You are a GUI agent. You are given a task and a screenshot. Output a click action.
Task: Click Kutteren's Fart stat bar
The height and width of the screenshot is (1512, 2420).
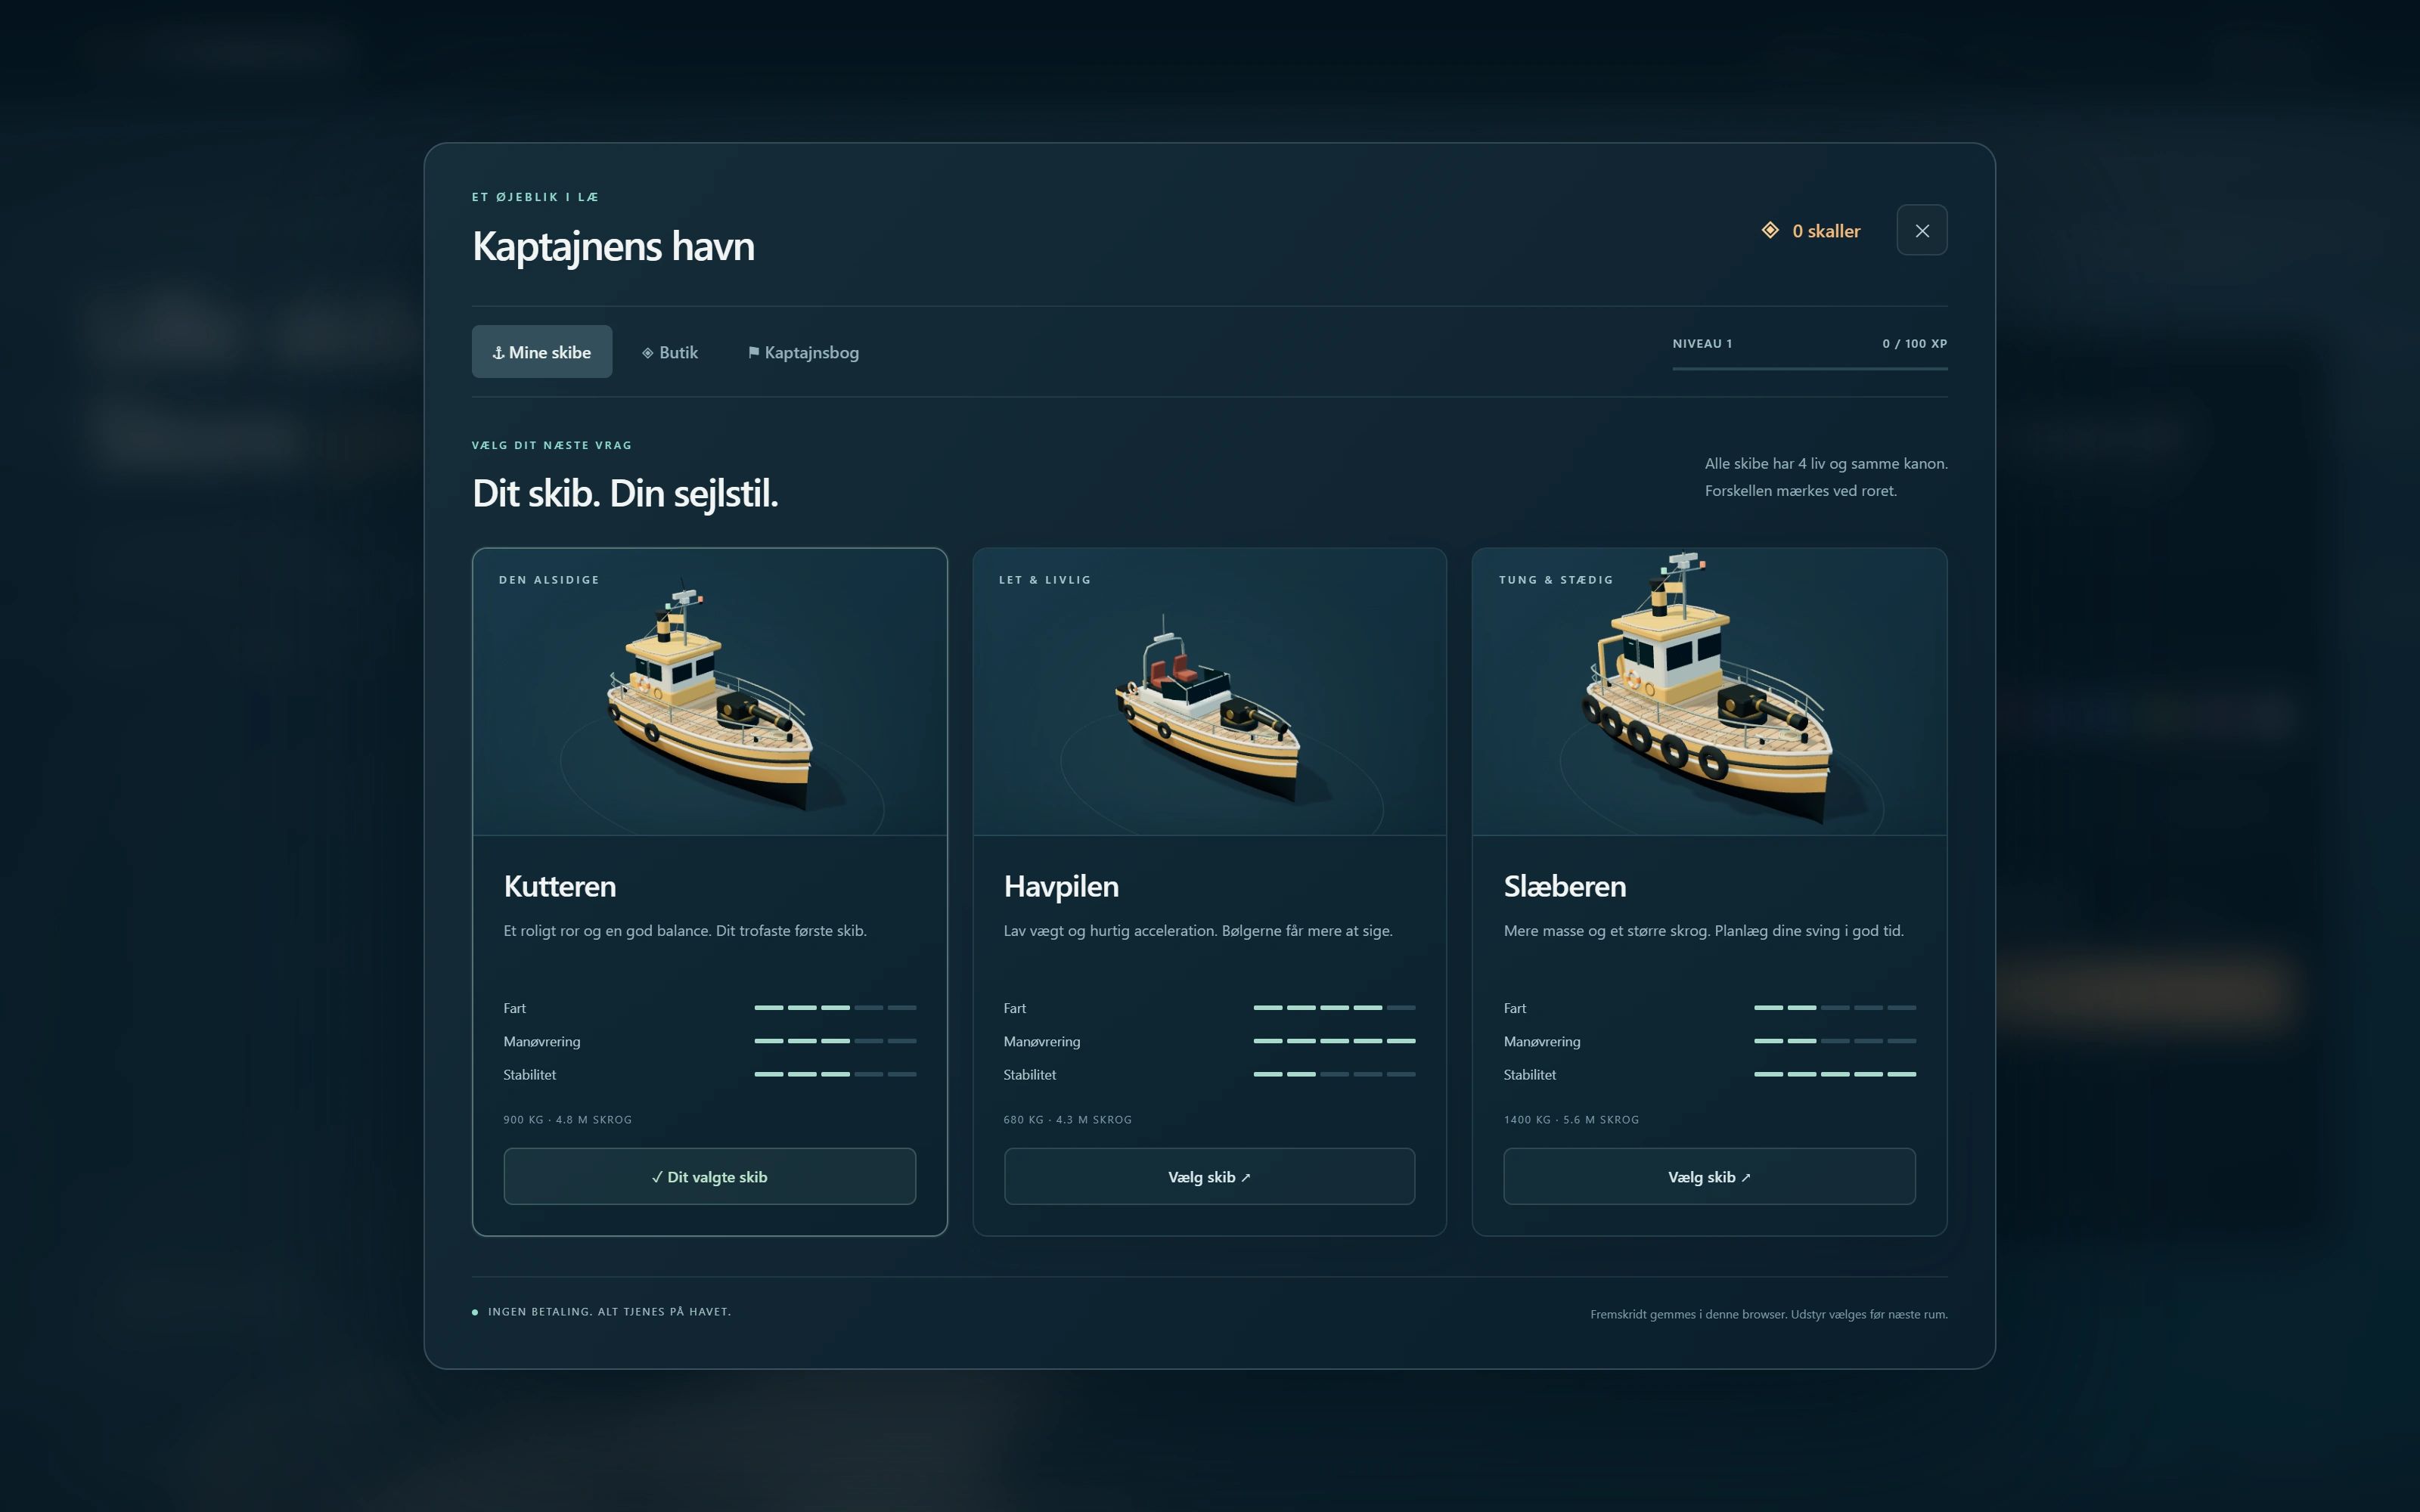835,1007
